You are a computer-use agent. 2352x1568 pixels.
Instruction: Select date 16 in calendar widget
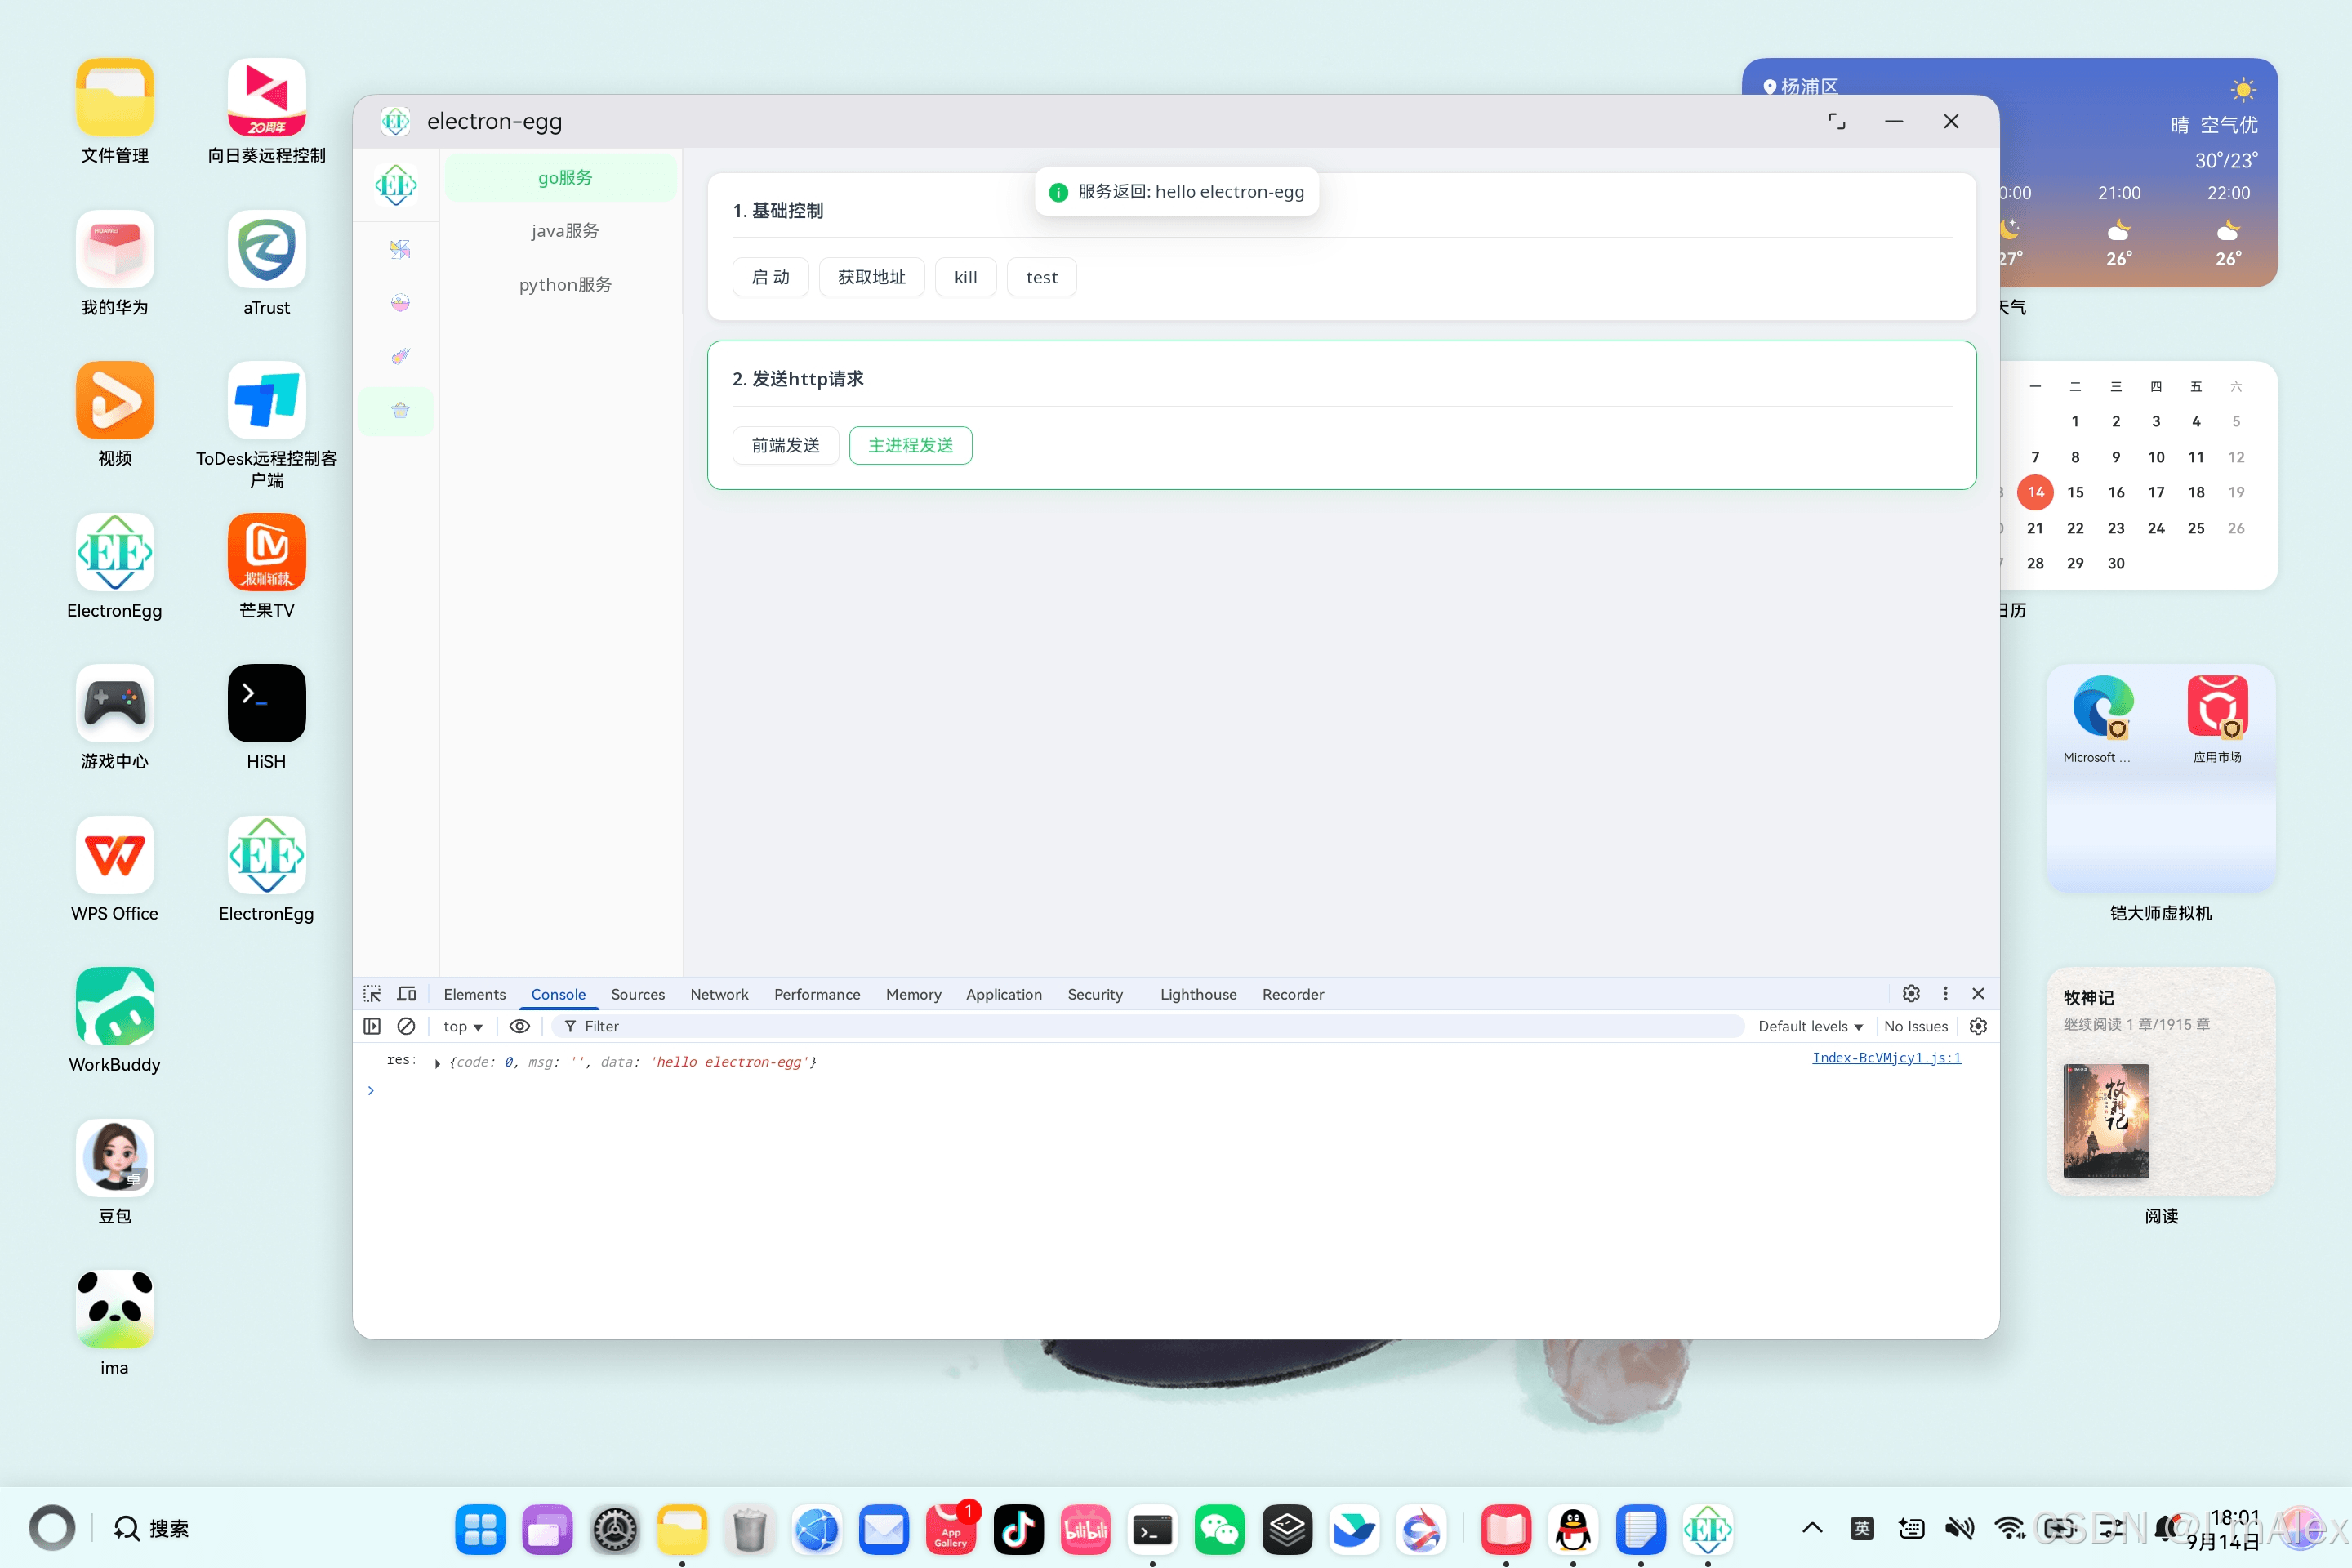tap(2116, 492)
